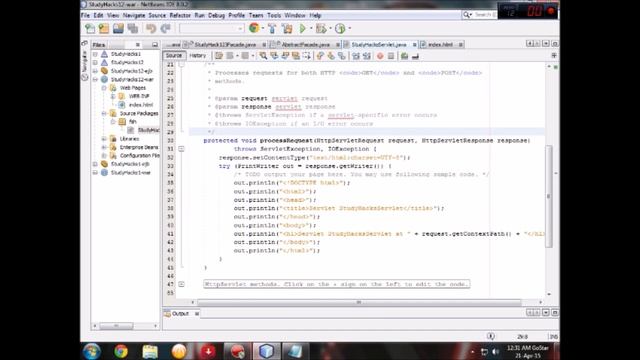640x360 pixels.
Task: Click the Windows Start button
Action: pyautogui.click(x=91, y=351)
